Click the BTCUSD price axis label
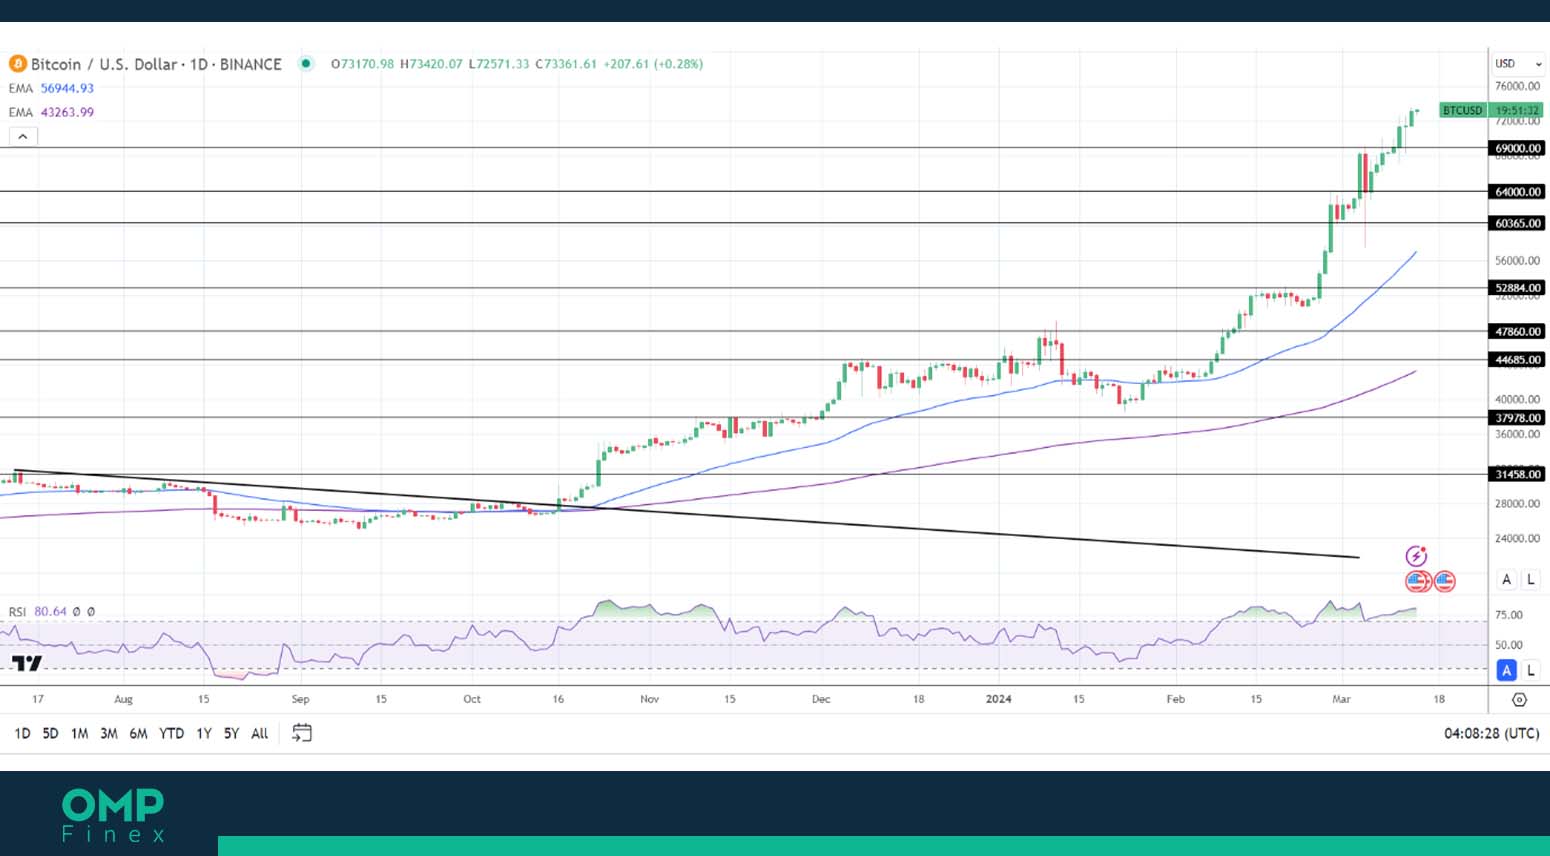Image resolution: width=1550 pixels, height=856 pixels. (1462, 110)
